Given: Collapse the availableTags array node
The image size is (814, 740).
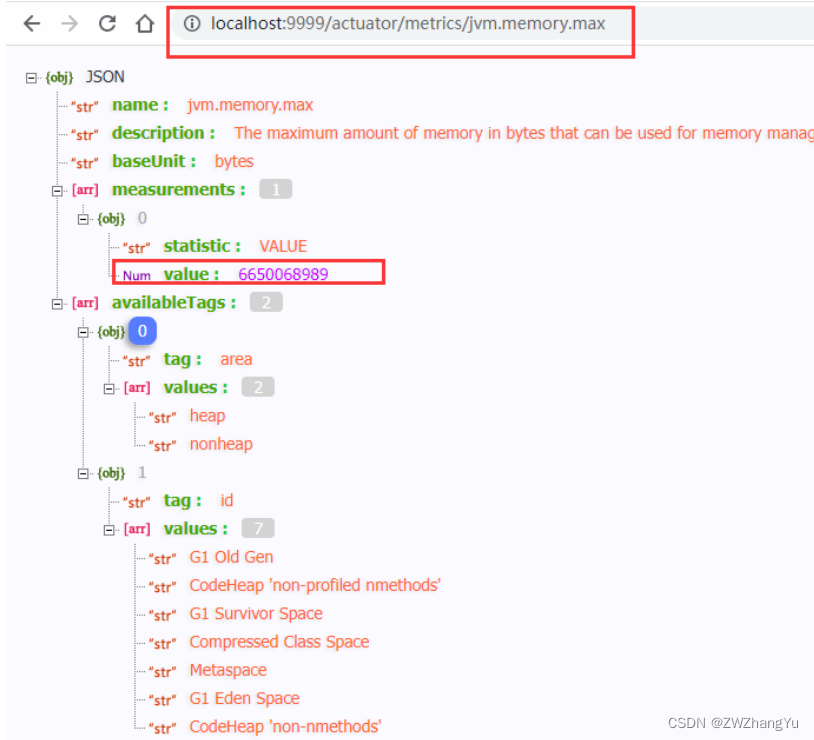Looking at the screenshot, I should [x=57, y=302].
